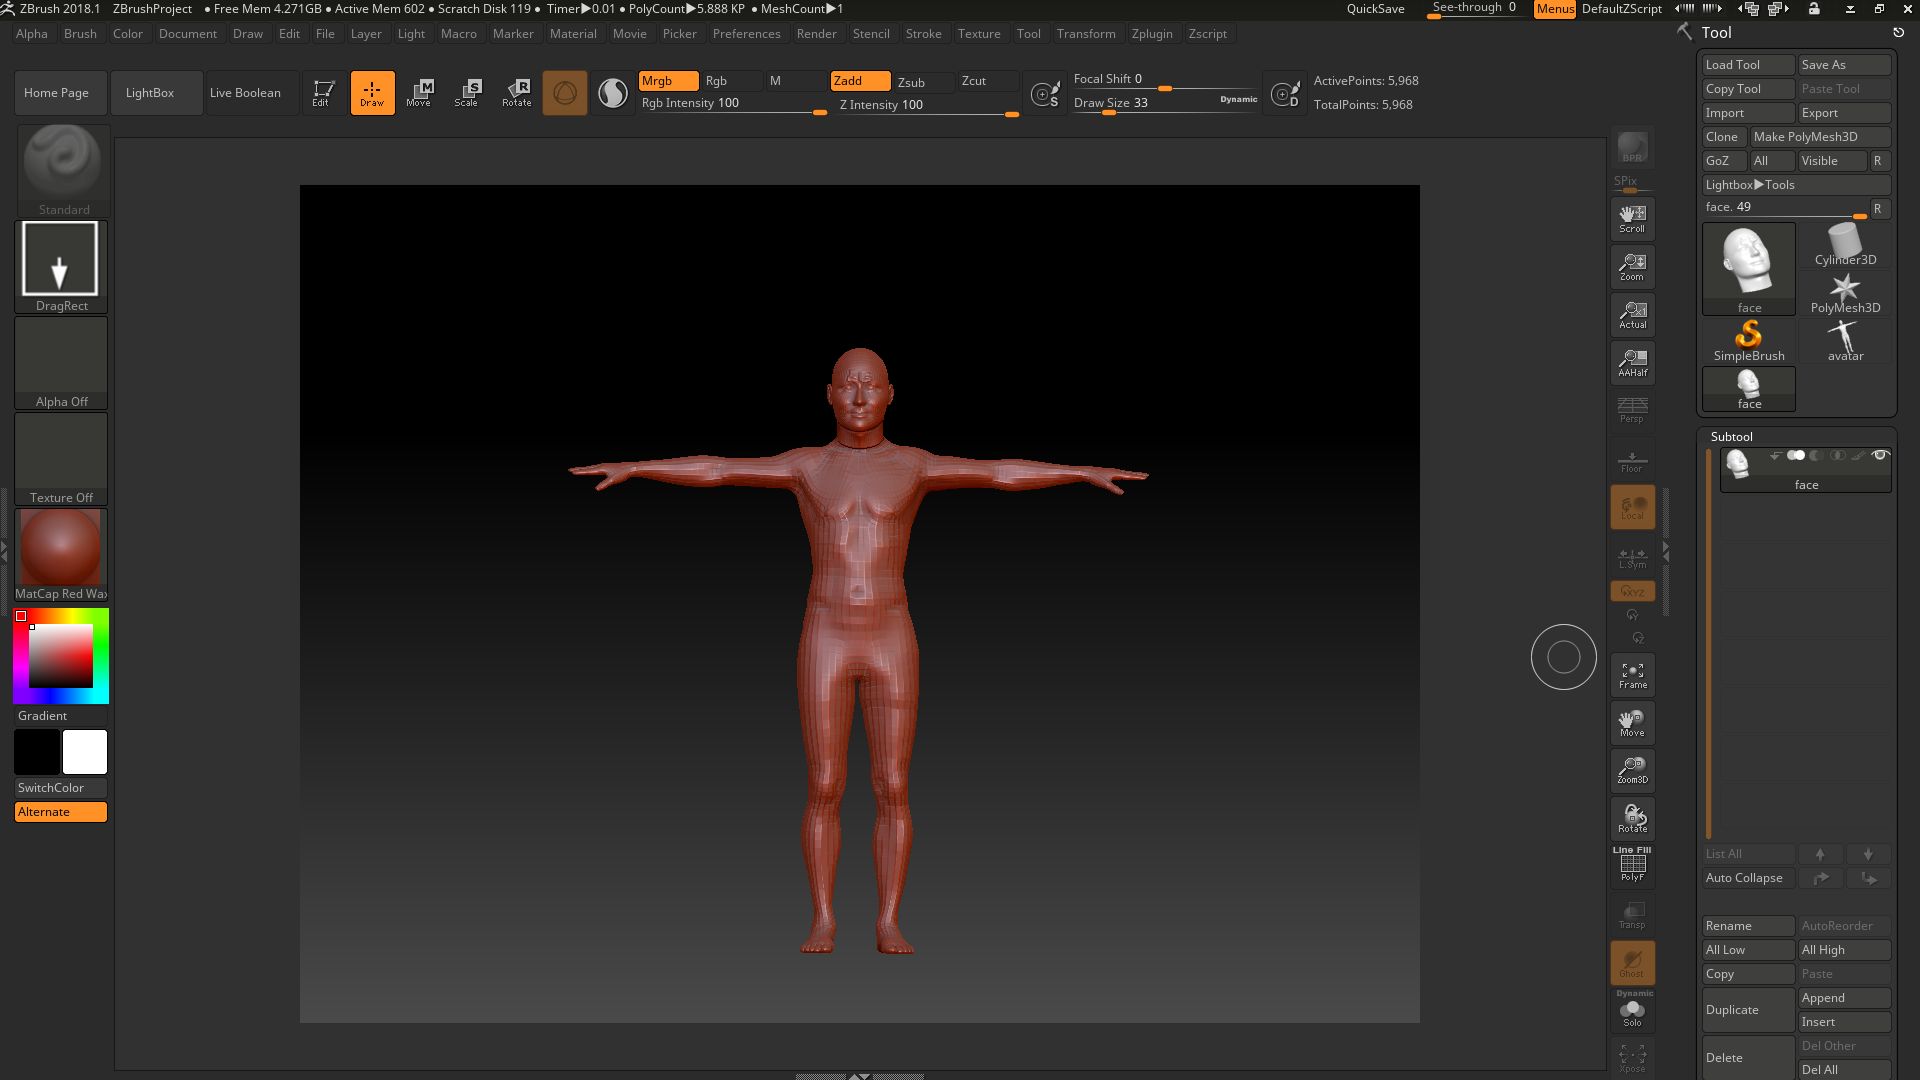Click the Frame view icon
This screenshot has width=1920, height=1080.
[x=1632, y=675]
